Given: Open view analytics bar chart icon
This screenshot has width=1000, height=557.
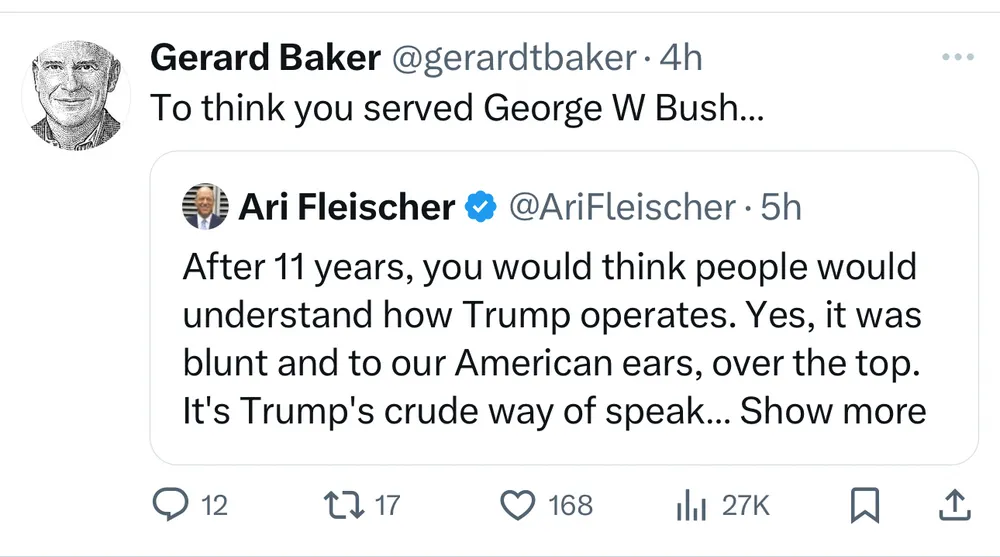Looking at the screenshot, I should [x=691, y=507].
